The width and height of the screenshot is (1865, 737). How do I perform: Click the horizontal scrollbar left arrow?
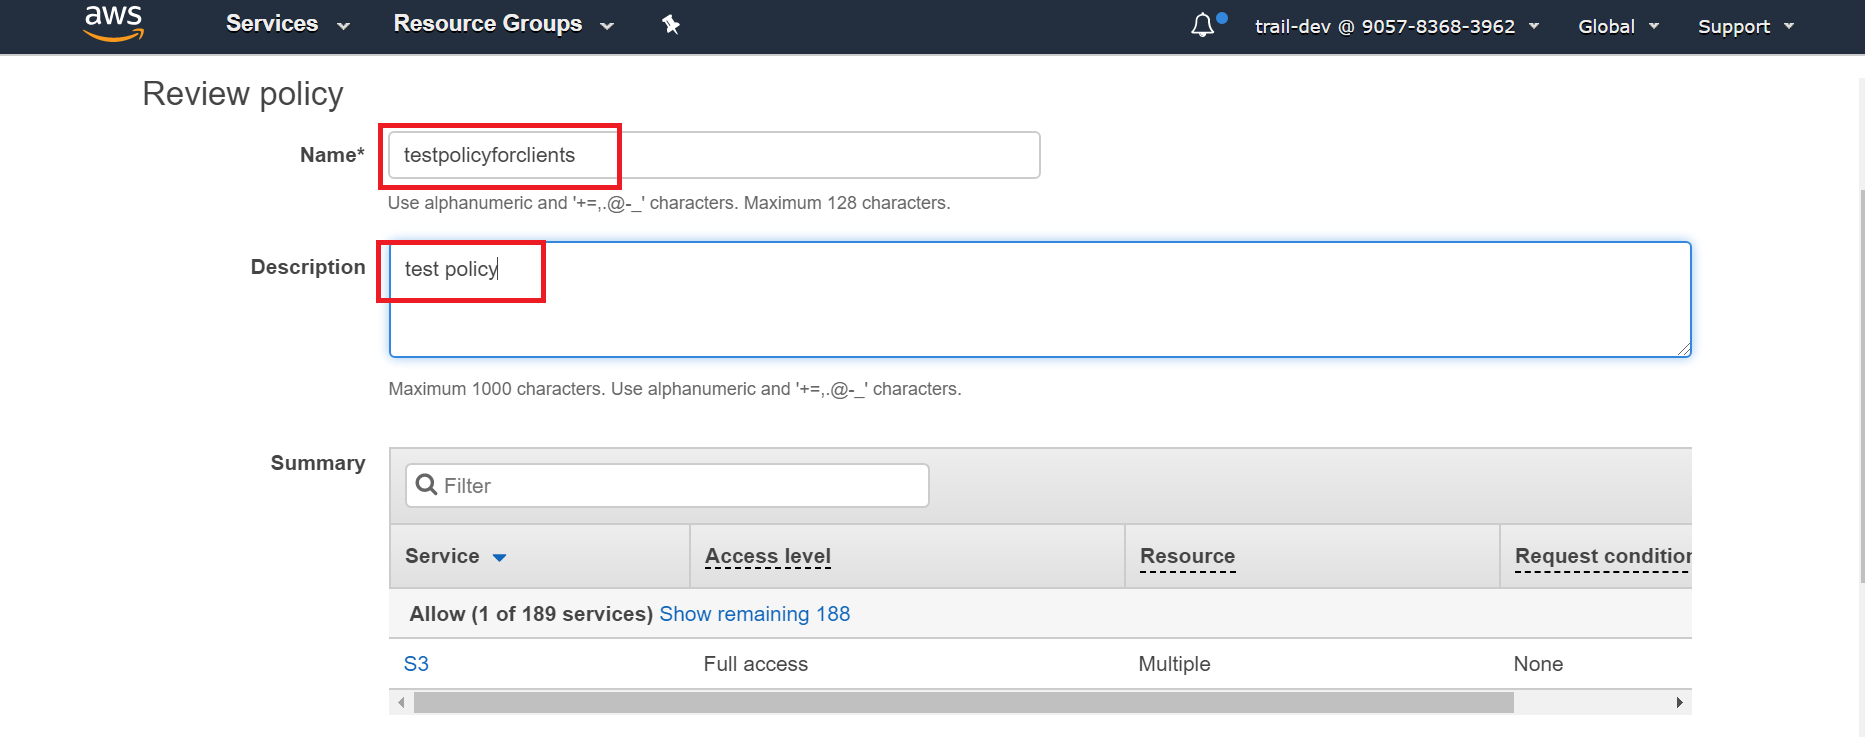point(401,703)
